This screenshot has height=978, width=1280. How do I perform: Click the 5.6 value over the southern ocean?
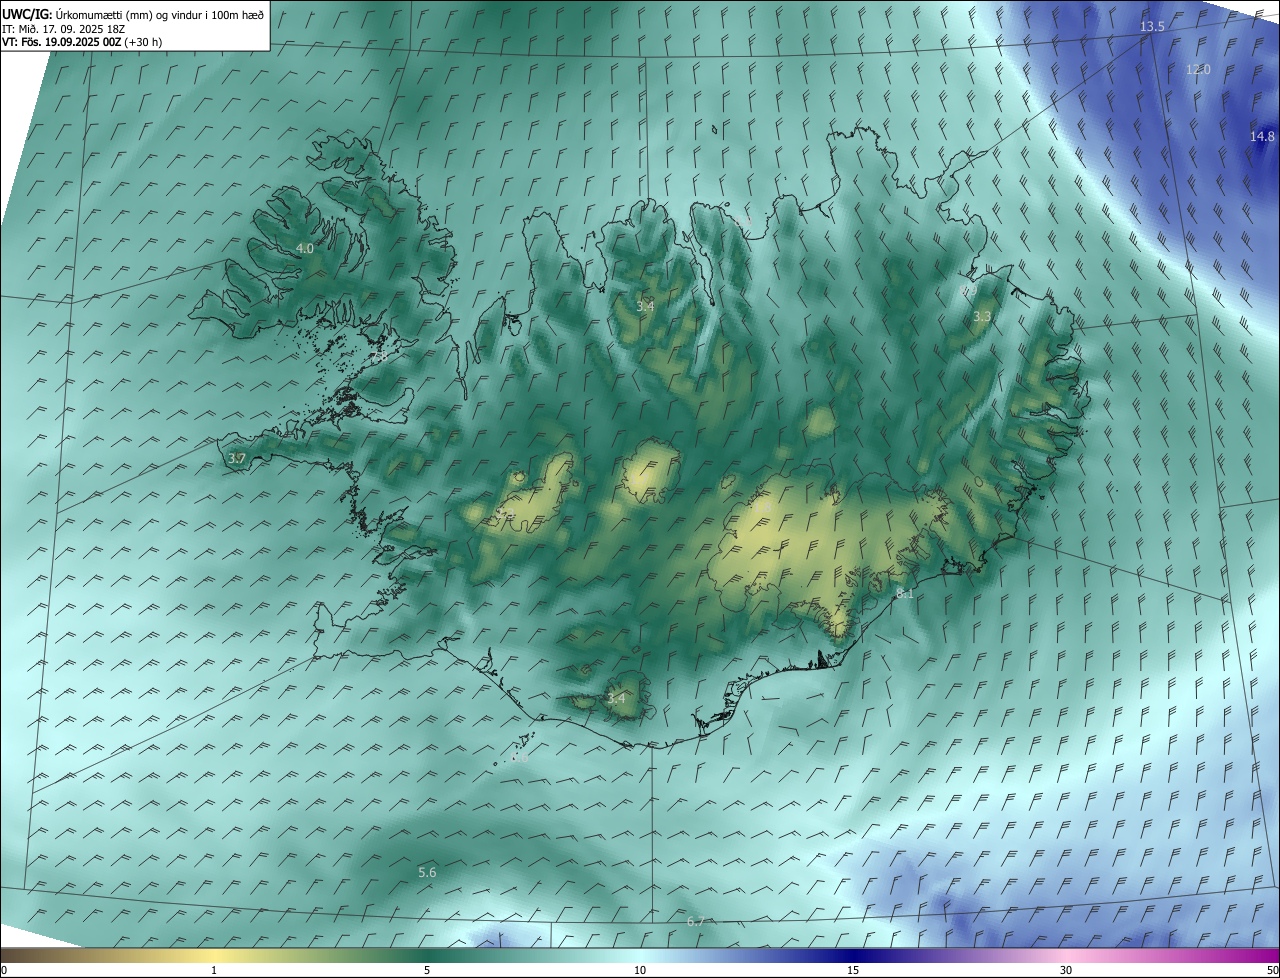click(427, 873)
